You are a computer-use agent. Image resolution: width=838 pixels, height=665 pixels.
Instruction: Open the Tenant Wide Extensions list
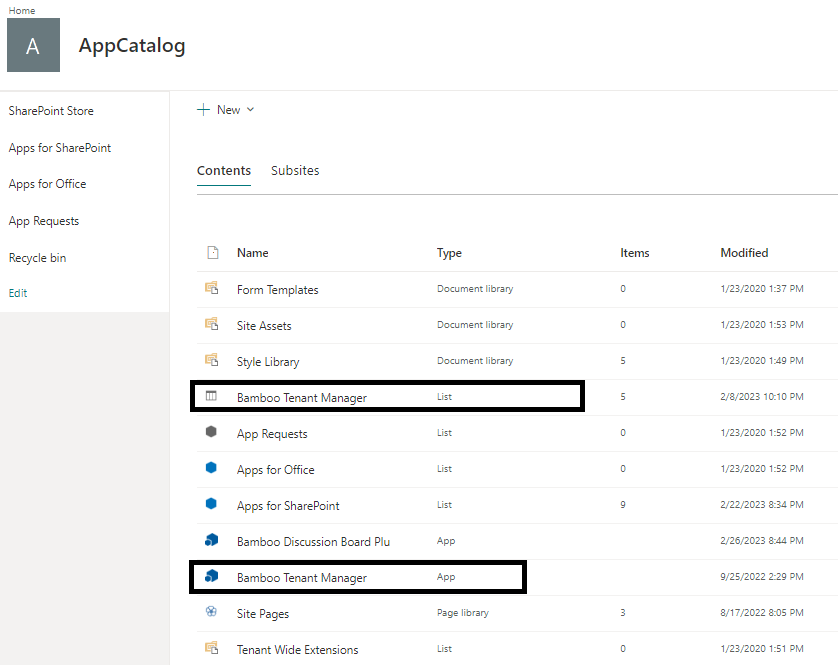tap(298, 650)
